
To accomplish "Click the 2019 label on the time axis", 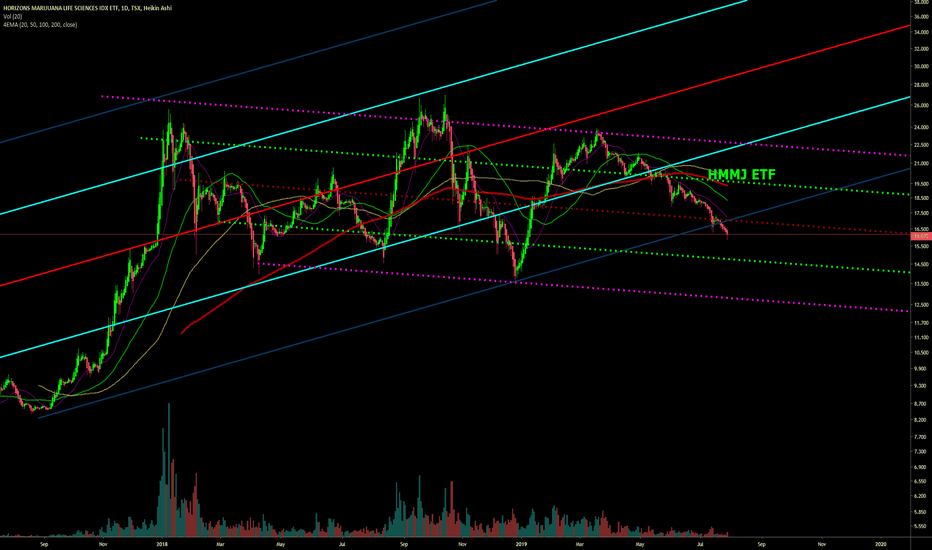I will pyautogui.click(x=521, y=543).
